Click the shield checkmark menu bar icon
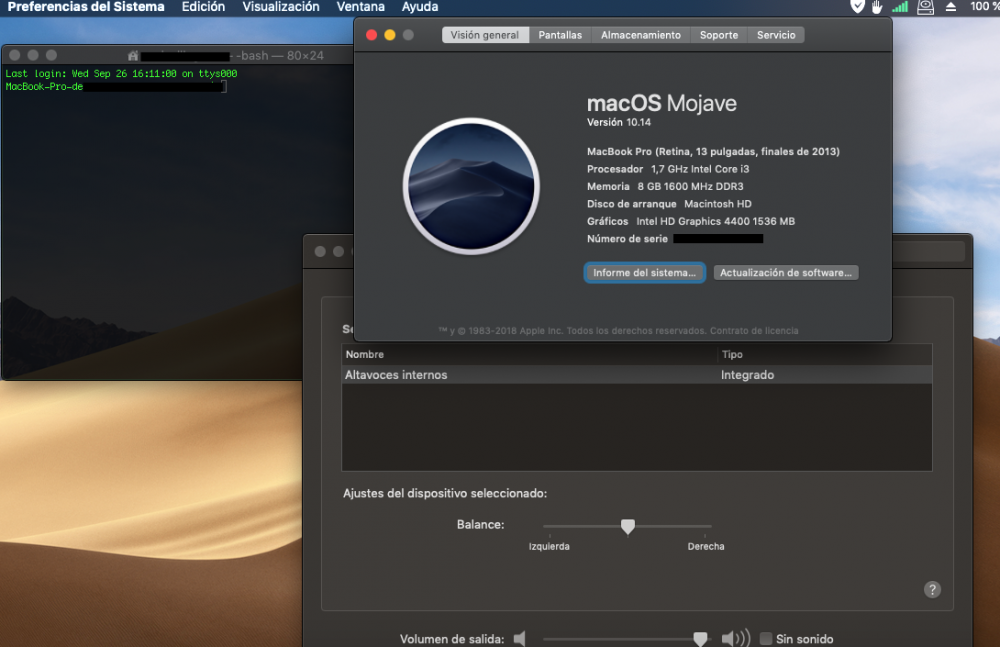The image size is (1000, 647). [x=858, y=6]
